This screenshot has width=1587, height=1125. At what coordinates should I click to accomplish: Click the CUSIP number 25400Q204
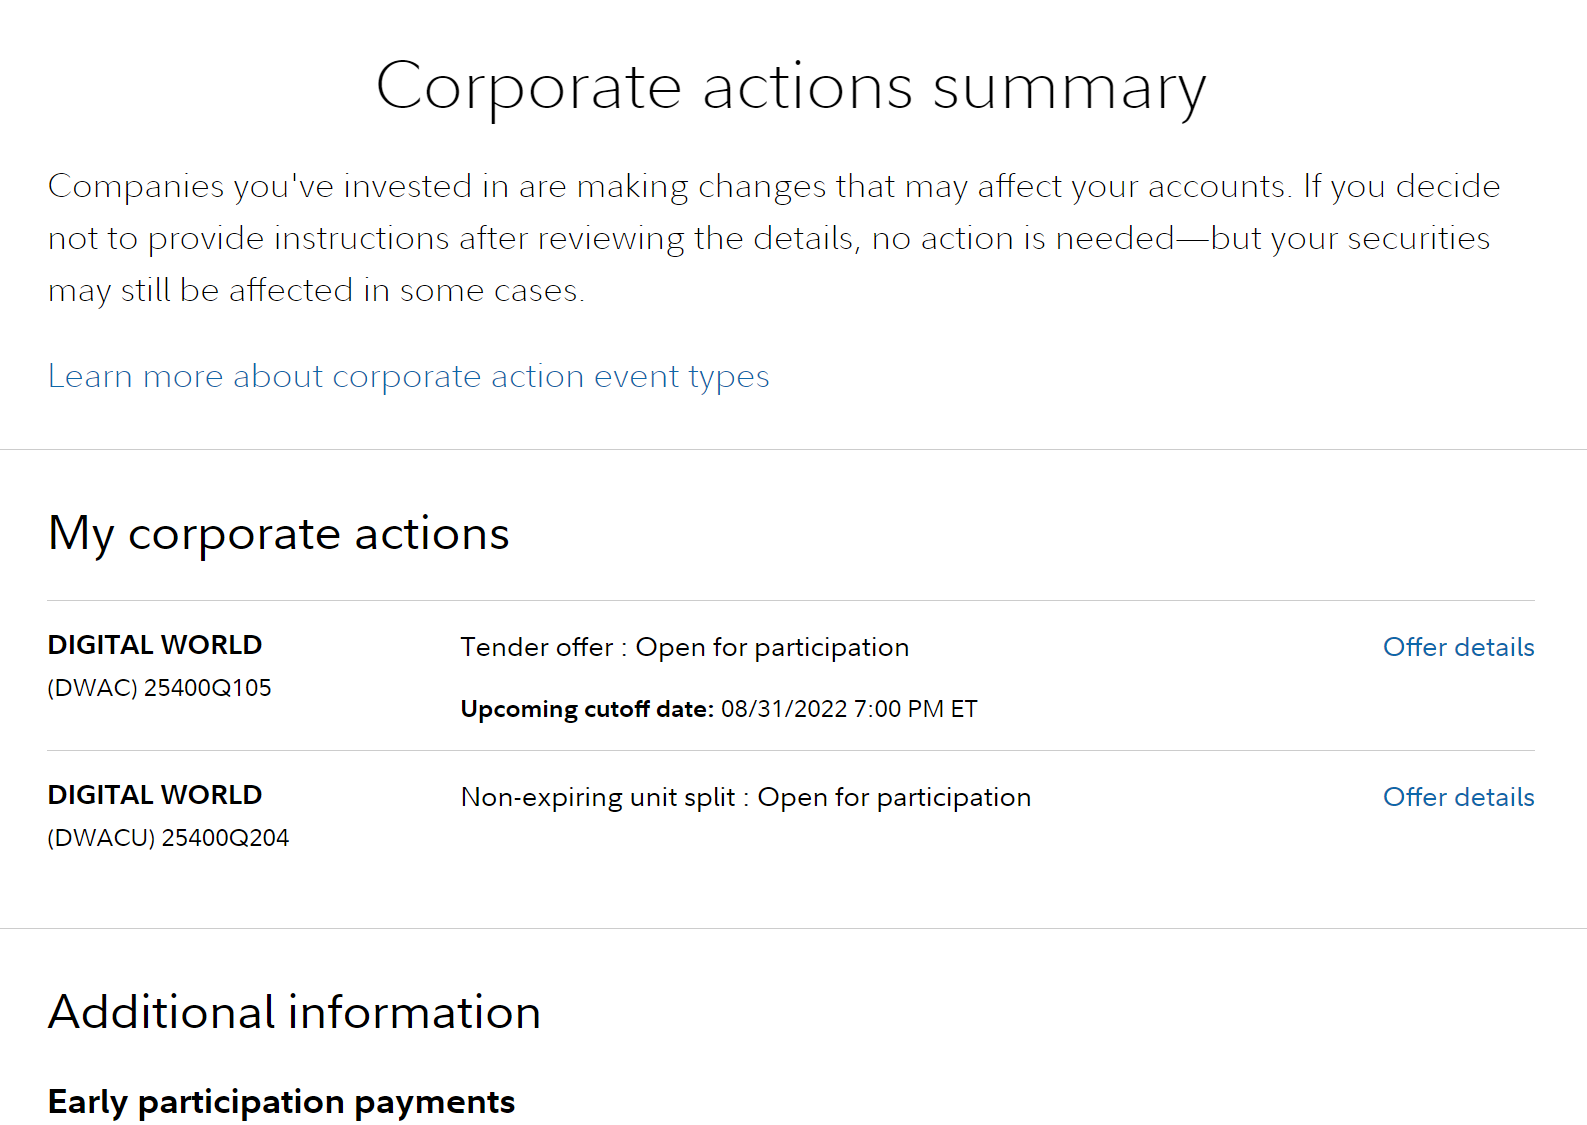coord(225,838)
